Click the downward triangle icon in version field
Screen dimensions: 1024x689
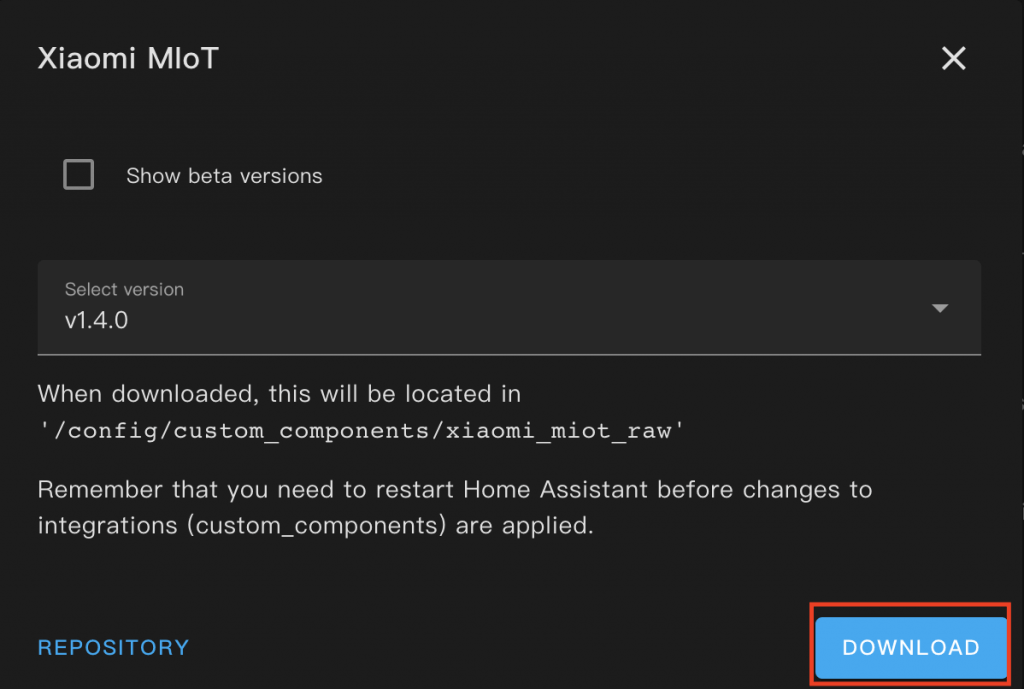(x=940, y=308)
